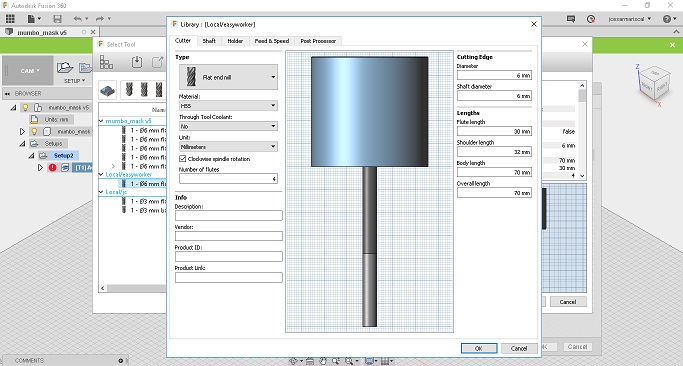This screenshot has height=366, width=683.
Task: Open the Through Tool Coolant dropdown
Action: [x=228, y=126]
